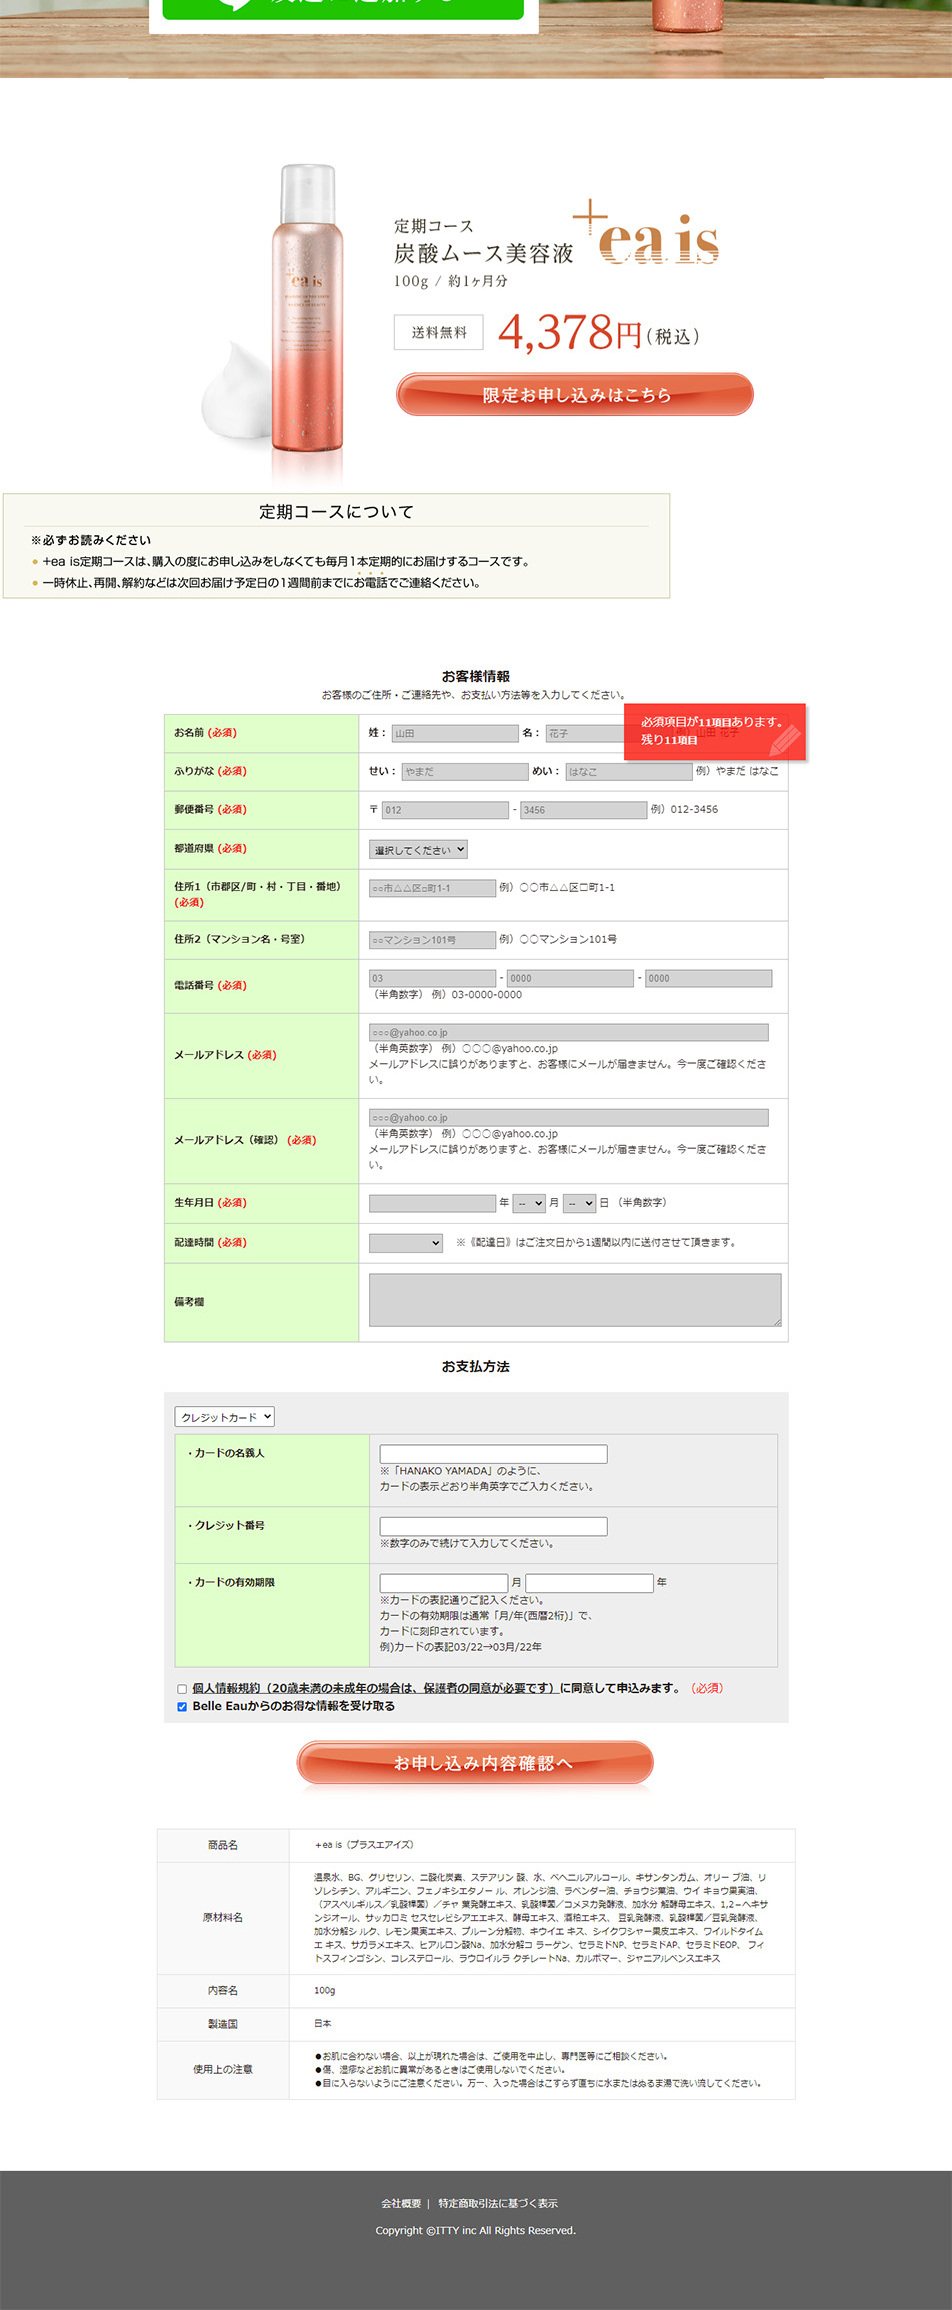This screenshot has width=952, height=2310.
Task: Click the お申し込み内容確認へ button
Action: [x=475, y=1762]
